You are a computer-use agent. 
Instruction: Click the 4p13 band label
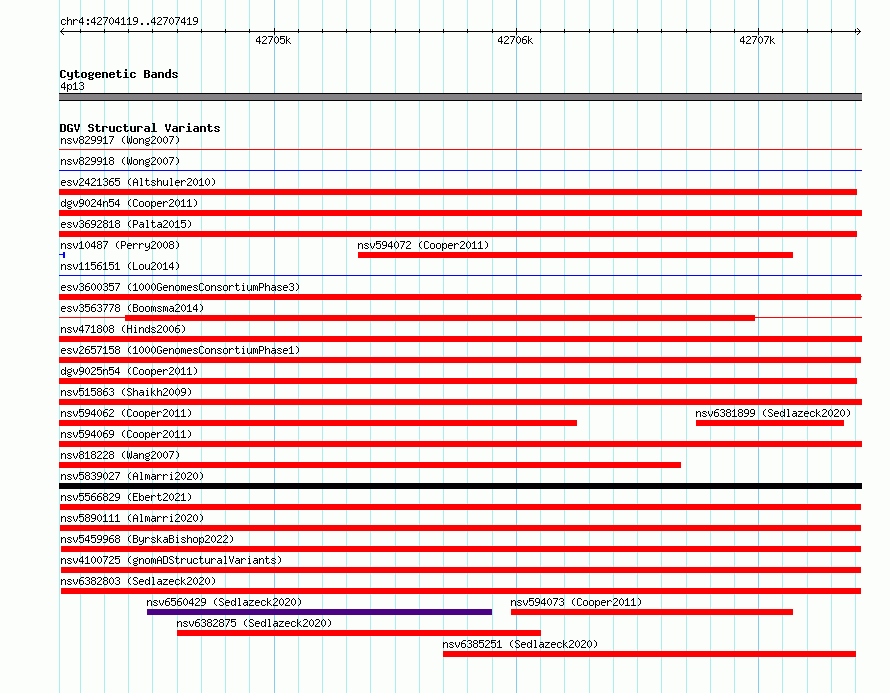(72, 86)
